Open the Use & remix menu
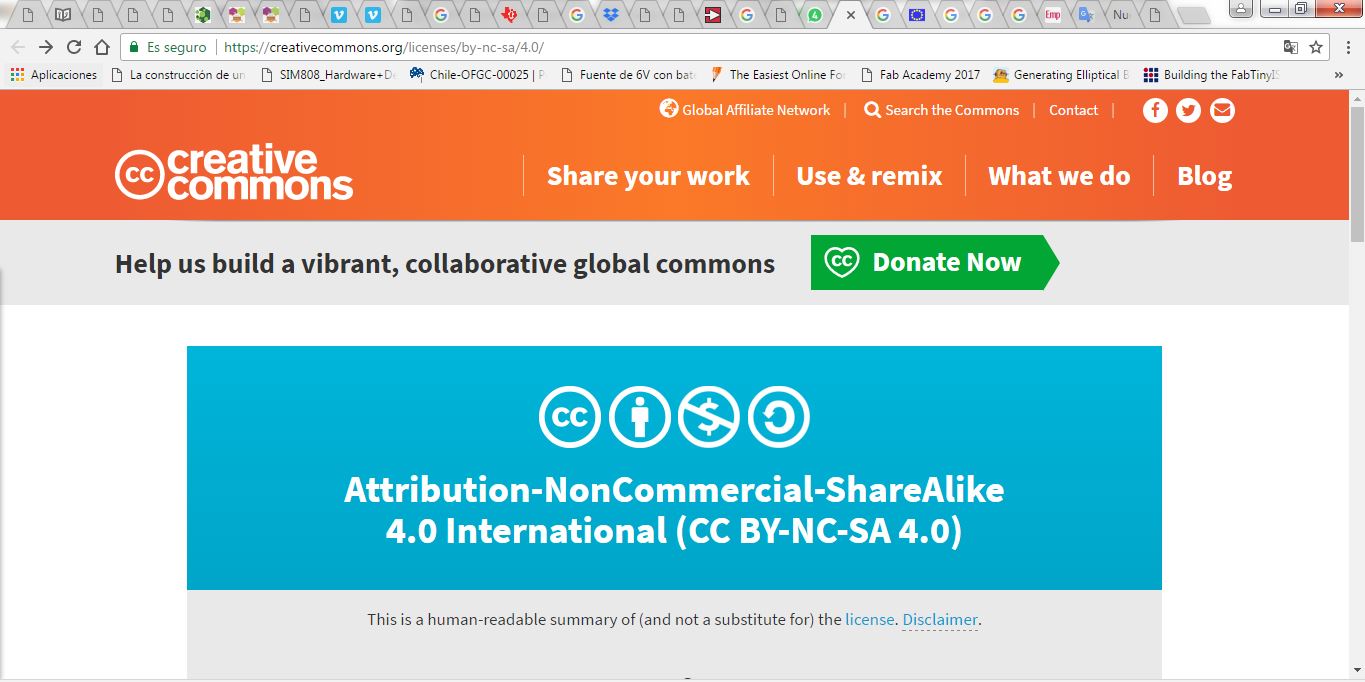This screenshot has width=1365, height=682. coord(869,176)
